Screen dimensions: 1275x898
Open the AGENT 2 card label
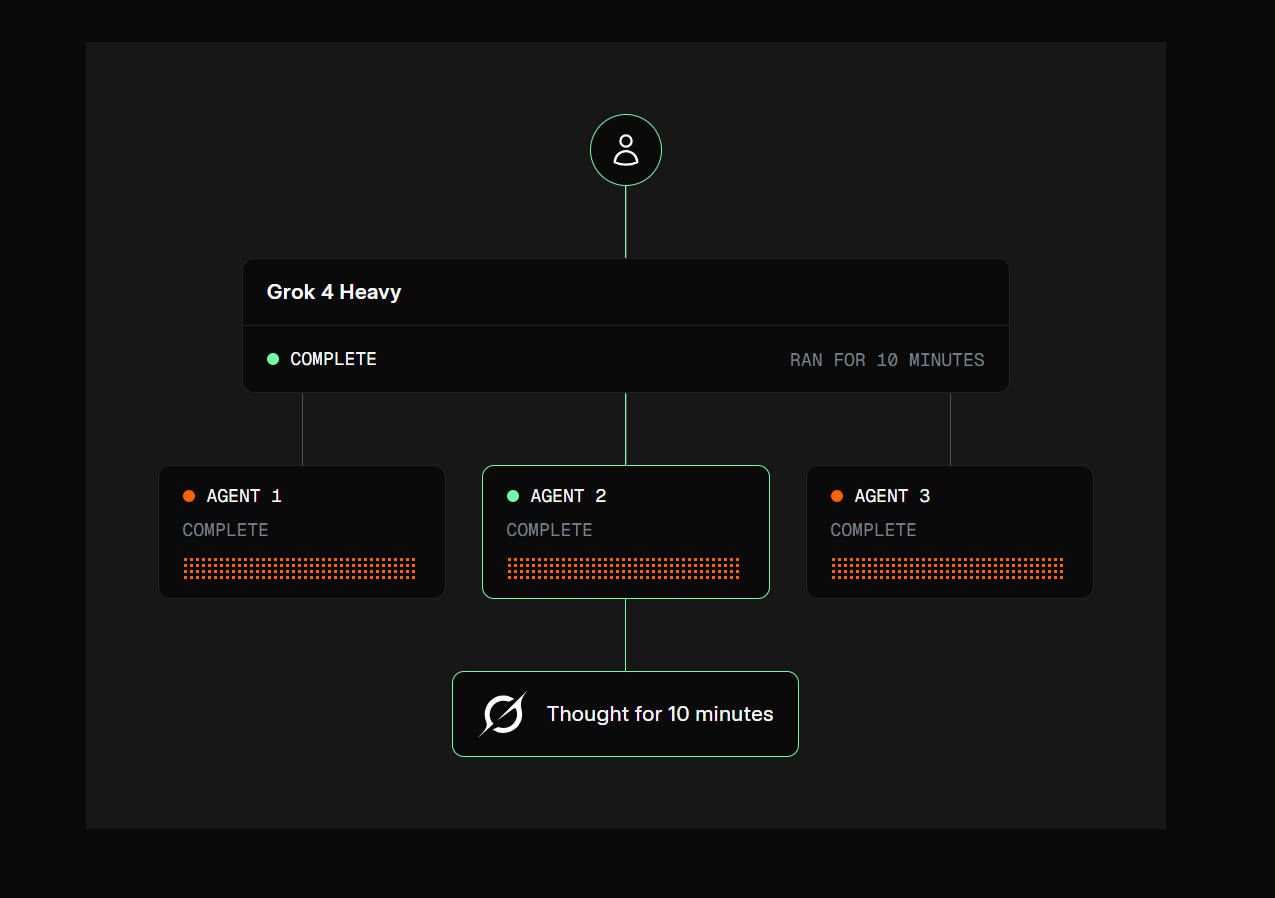(568, 496)
